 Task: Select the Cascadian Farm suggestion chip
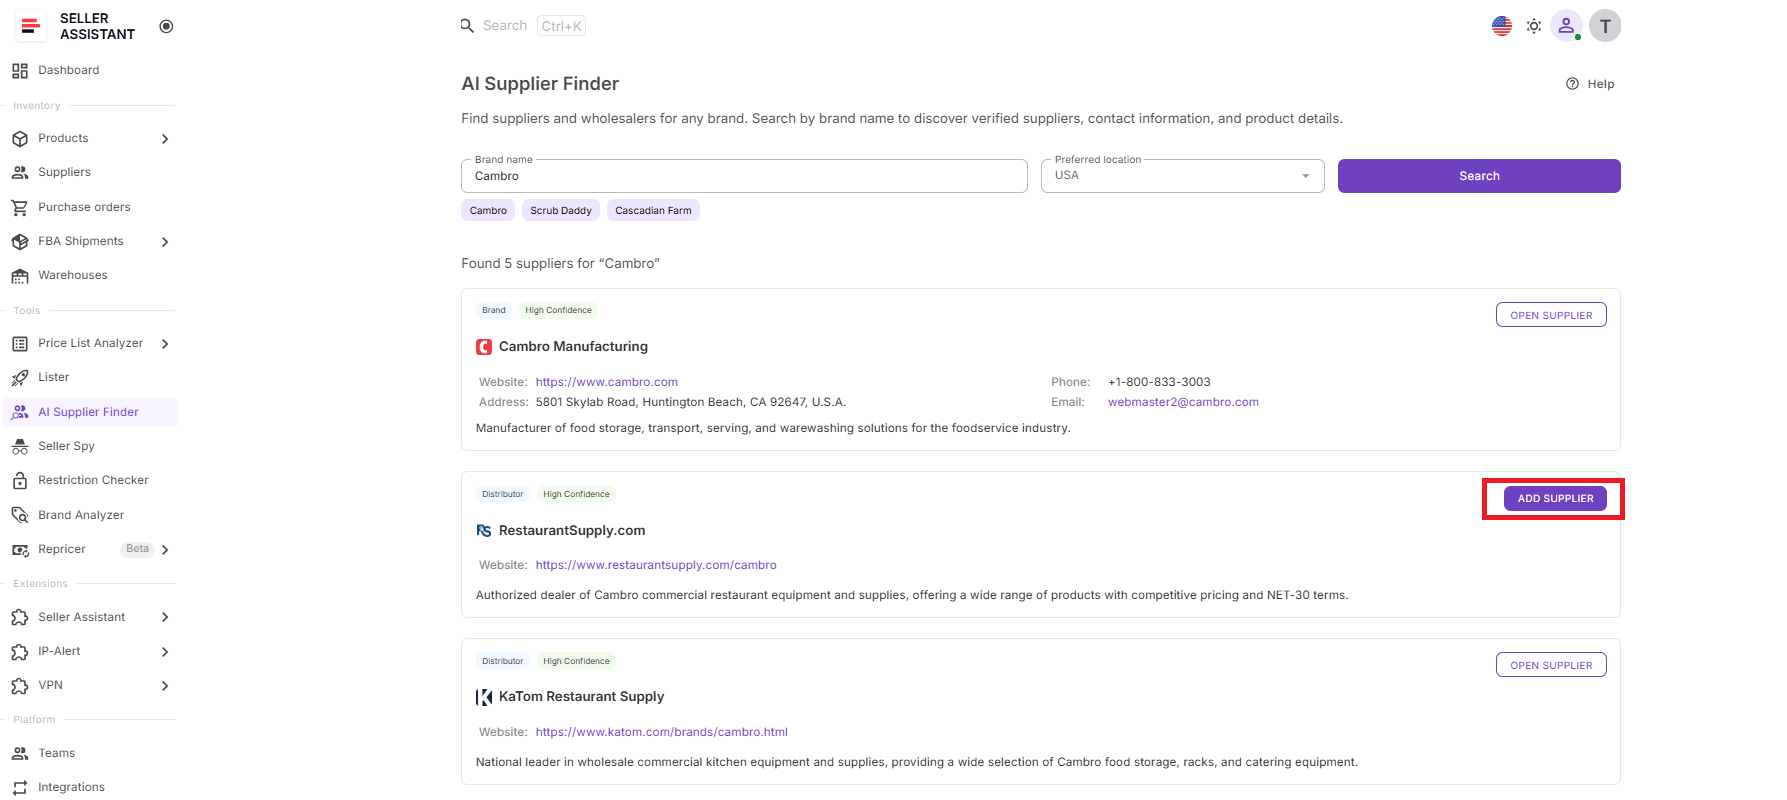point(653,210)
